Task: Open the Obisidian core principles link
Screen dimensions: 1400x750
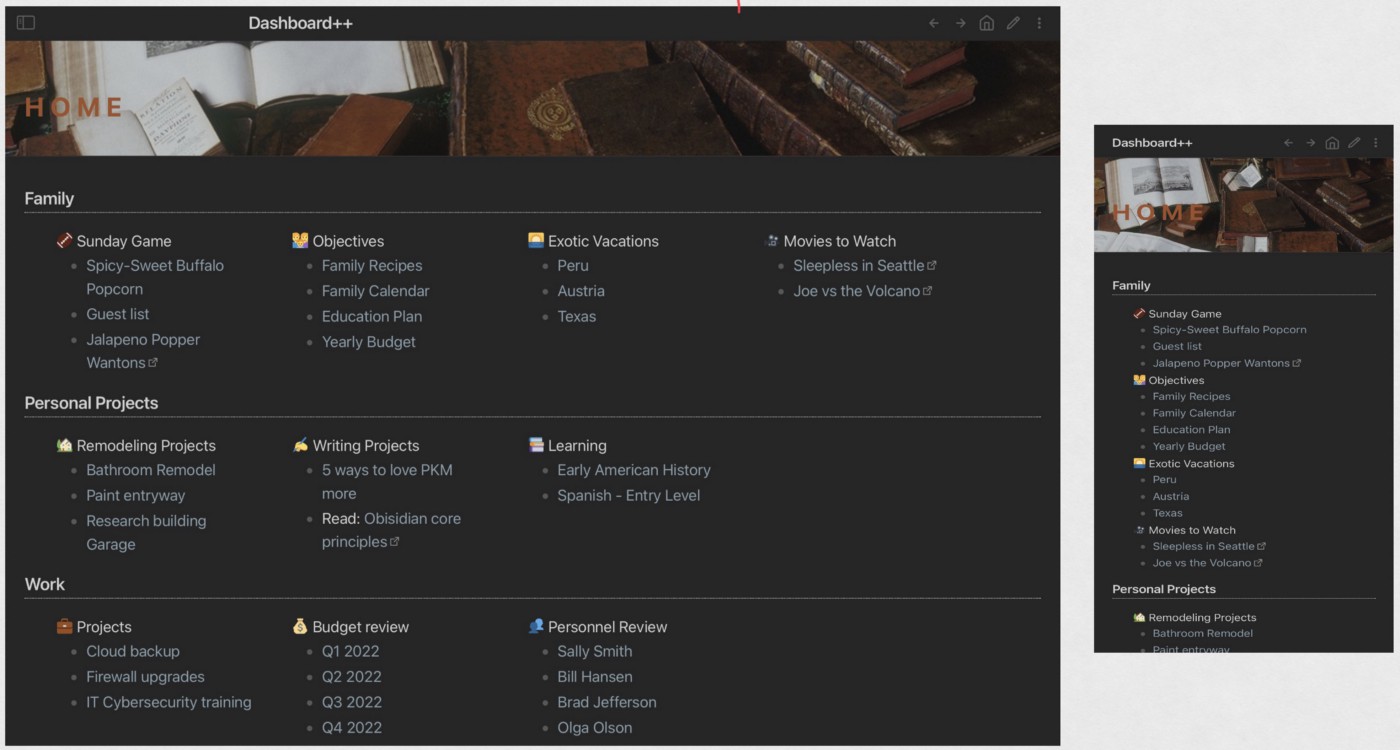Action: click(391, 530)
